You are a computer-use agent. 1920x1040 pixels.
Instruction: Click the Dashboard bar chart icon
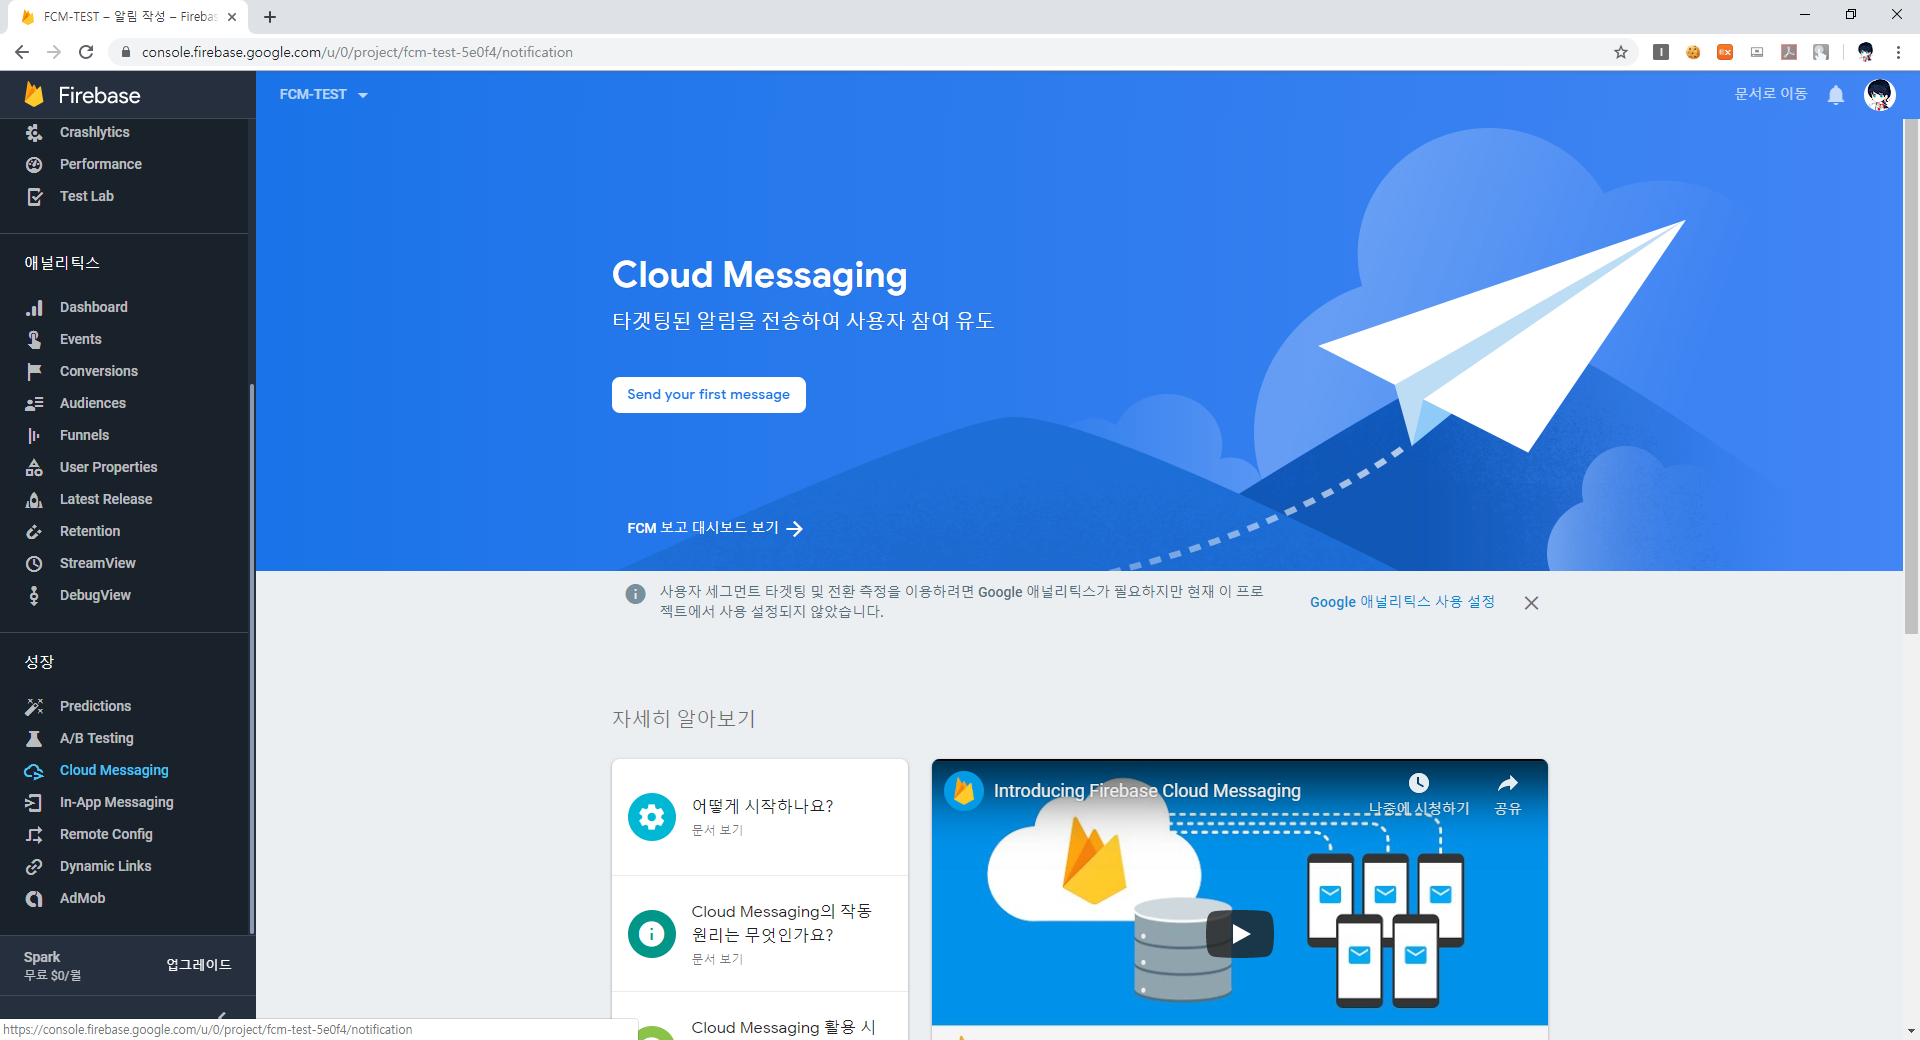pyautogui.click(x=34, y=307)
